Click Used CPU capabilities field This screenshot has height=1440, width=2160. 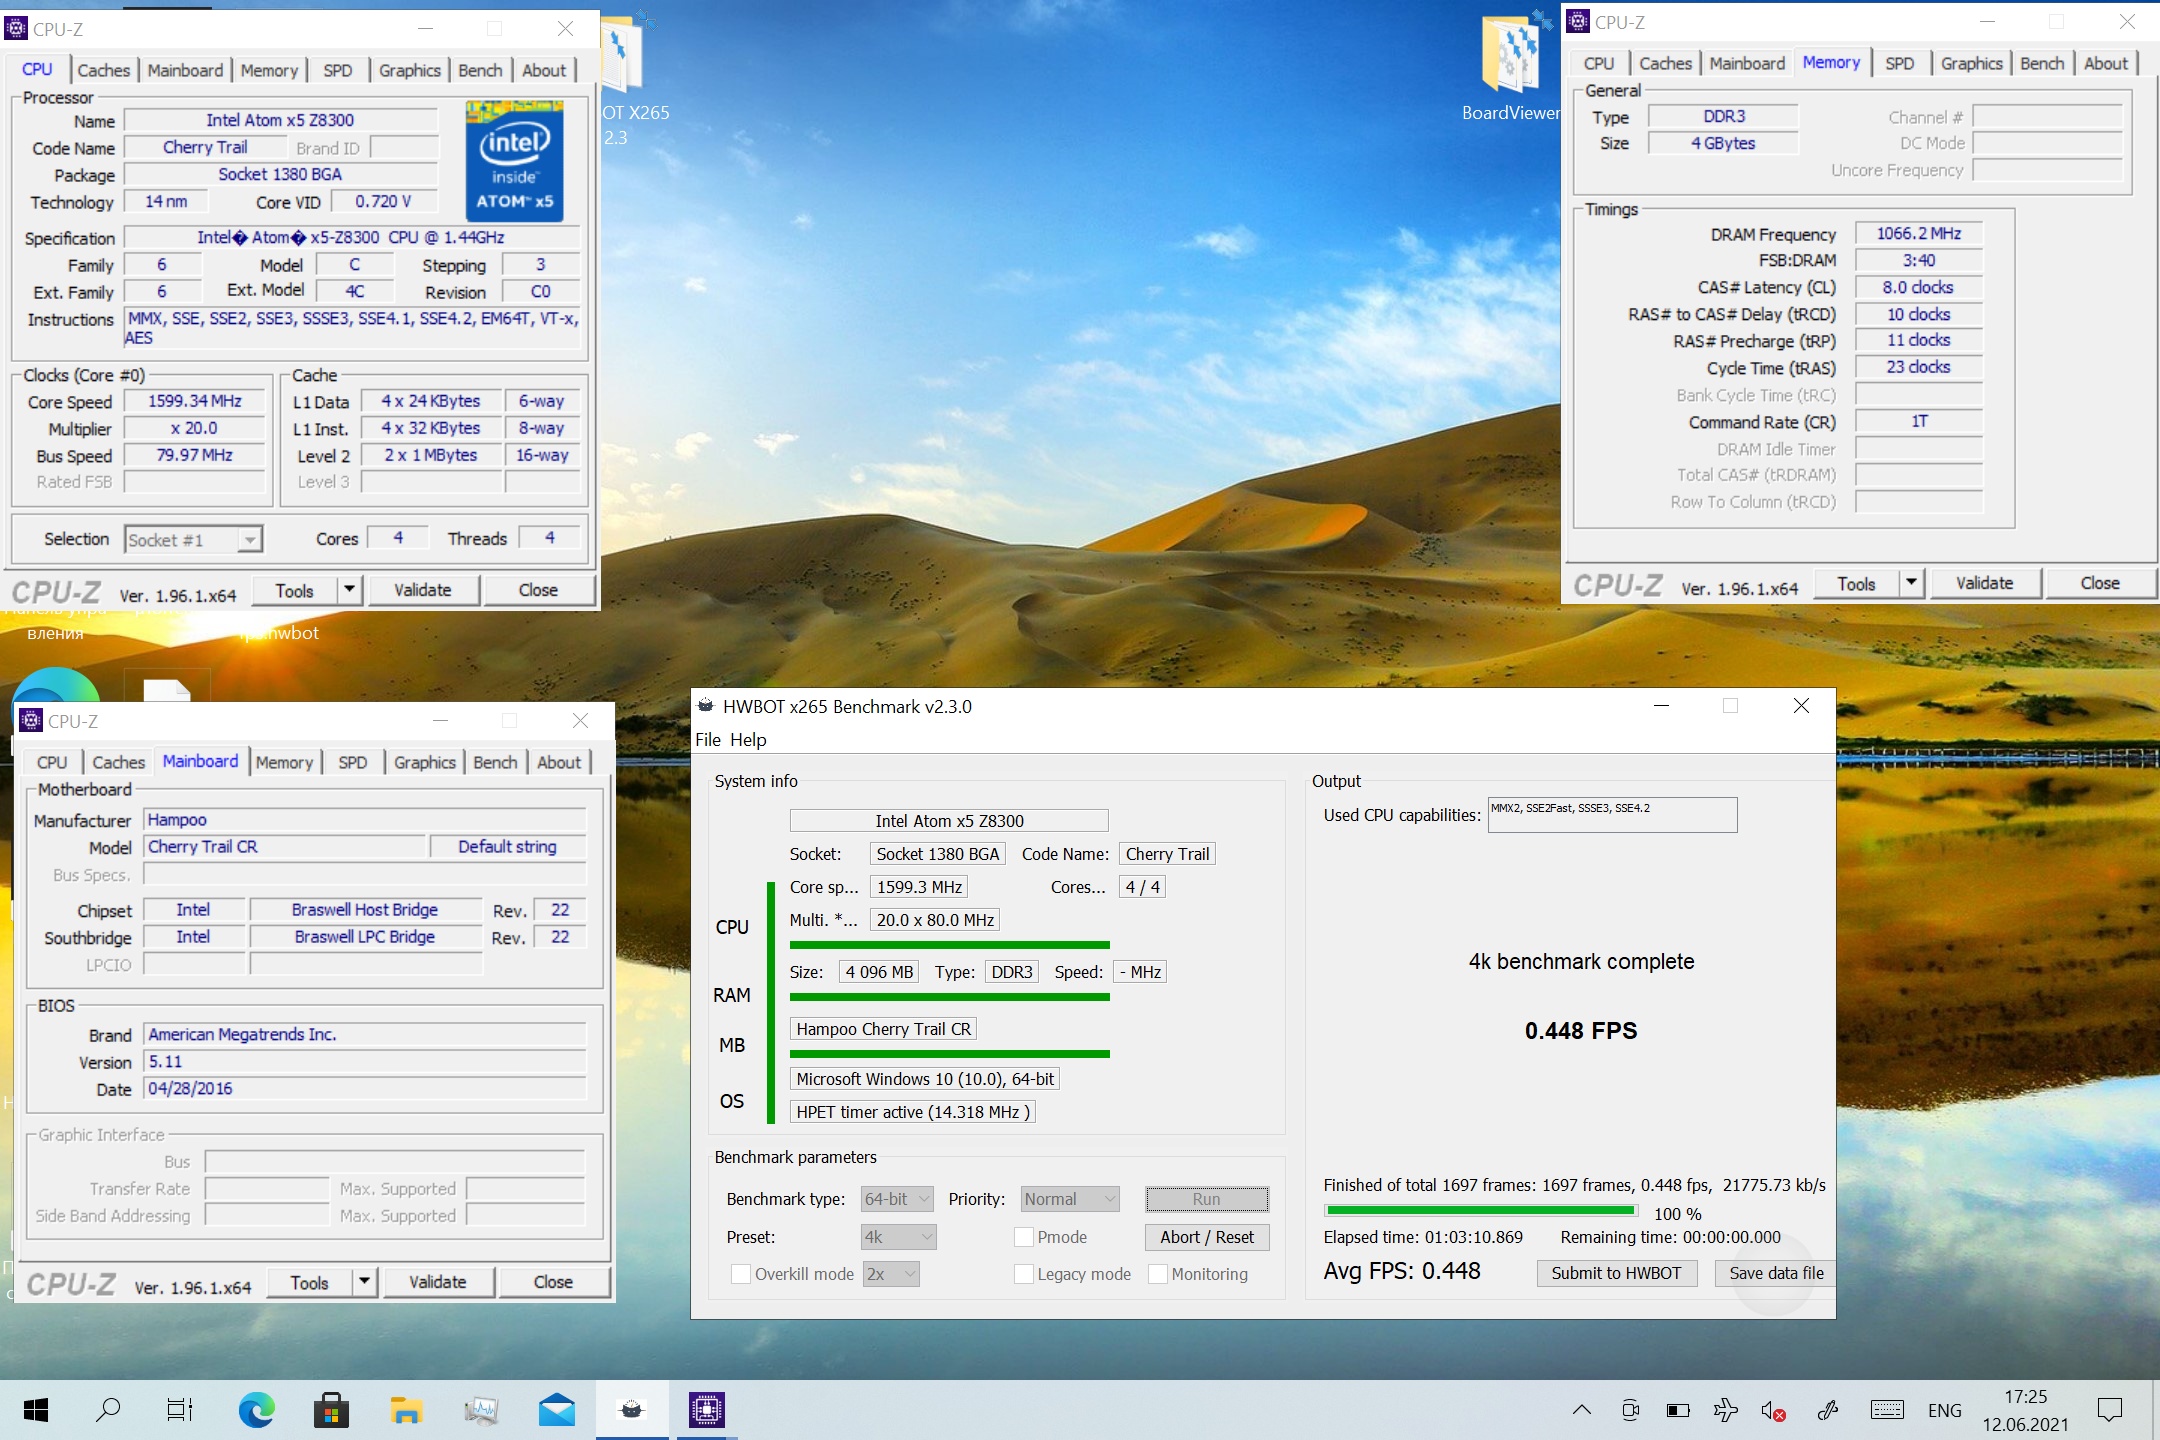1612,815
